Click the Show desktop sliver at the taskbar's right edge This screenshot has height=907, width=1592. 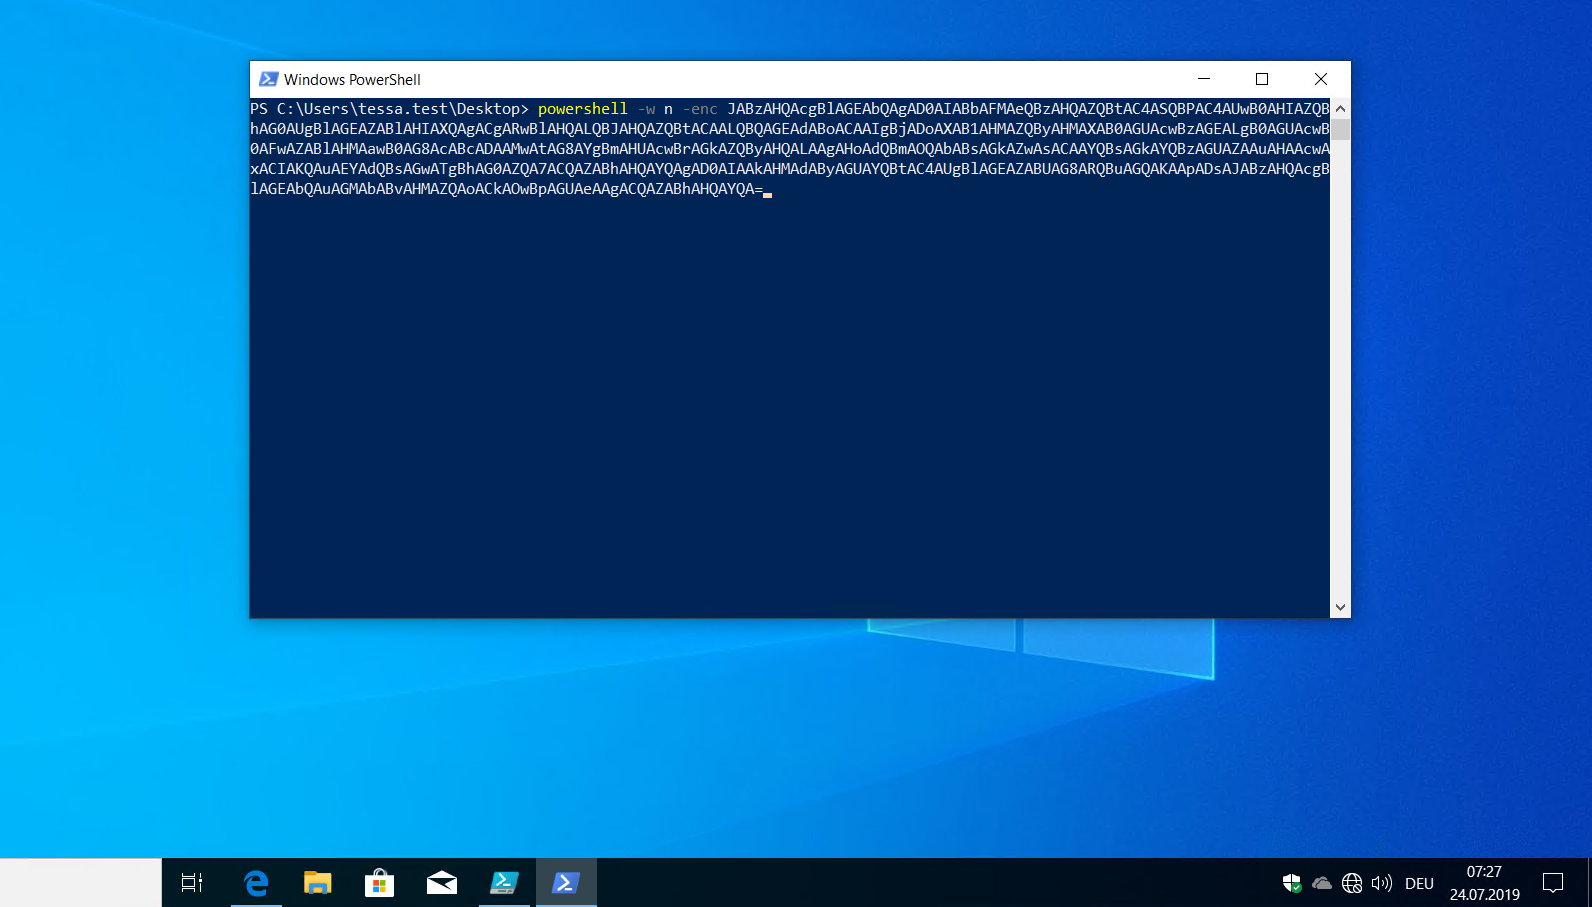(x=1589, y=883)
